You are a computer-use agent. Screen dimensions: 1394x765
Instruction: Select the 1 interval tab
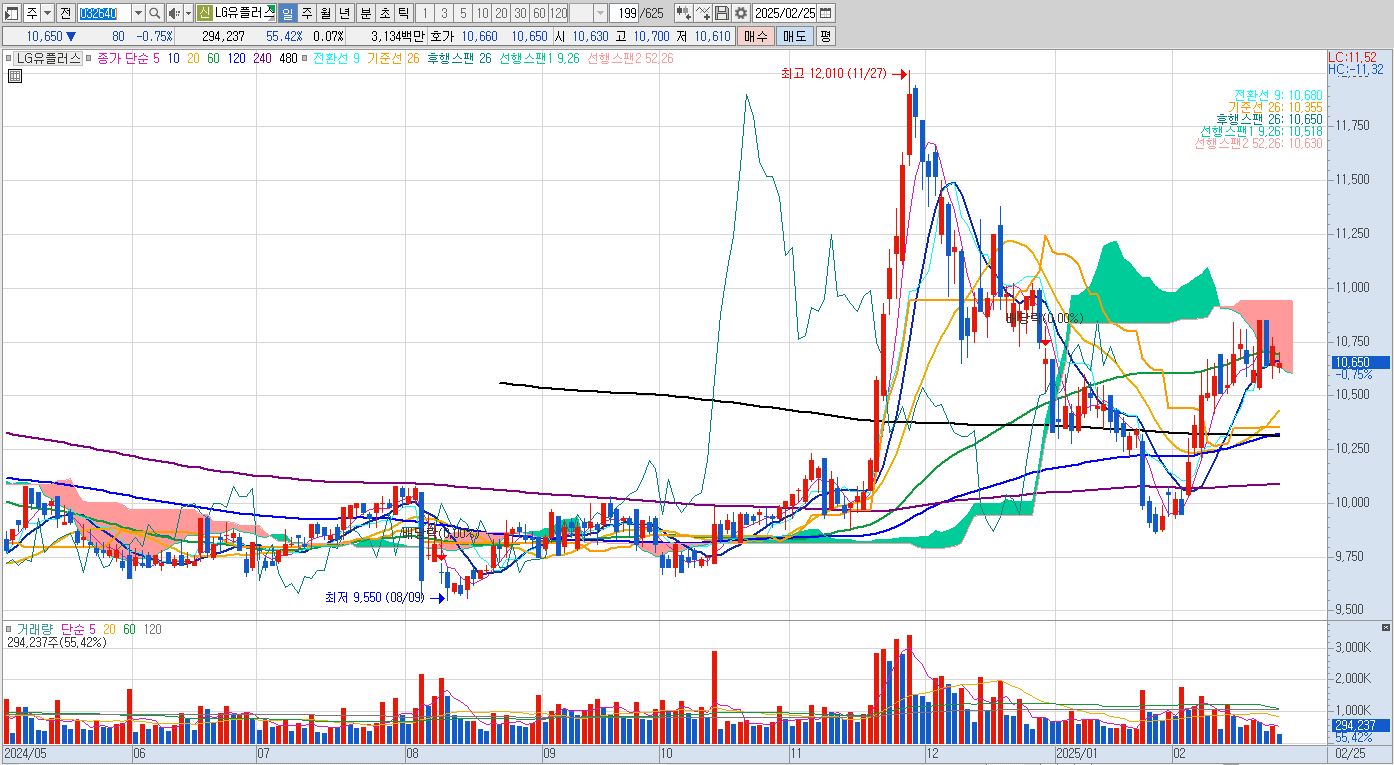click(425, 13)
